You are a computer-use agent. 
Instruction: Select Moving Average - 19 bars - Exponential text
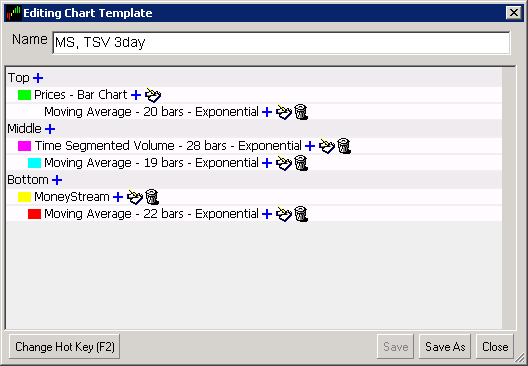point(152,163)
